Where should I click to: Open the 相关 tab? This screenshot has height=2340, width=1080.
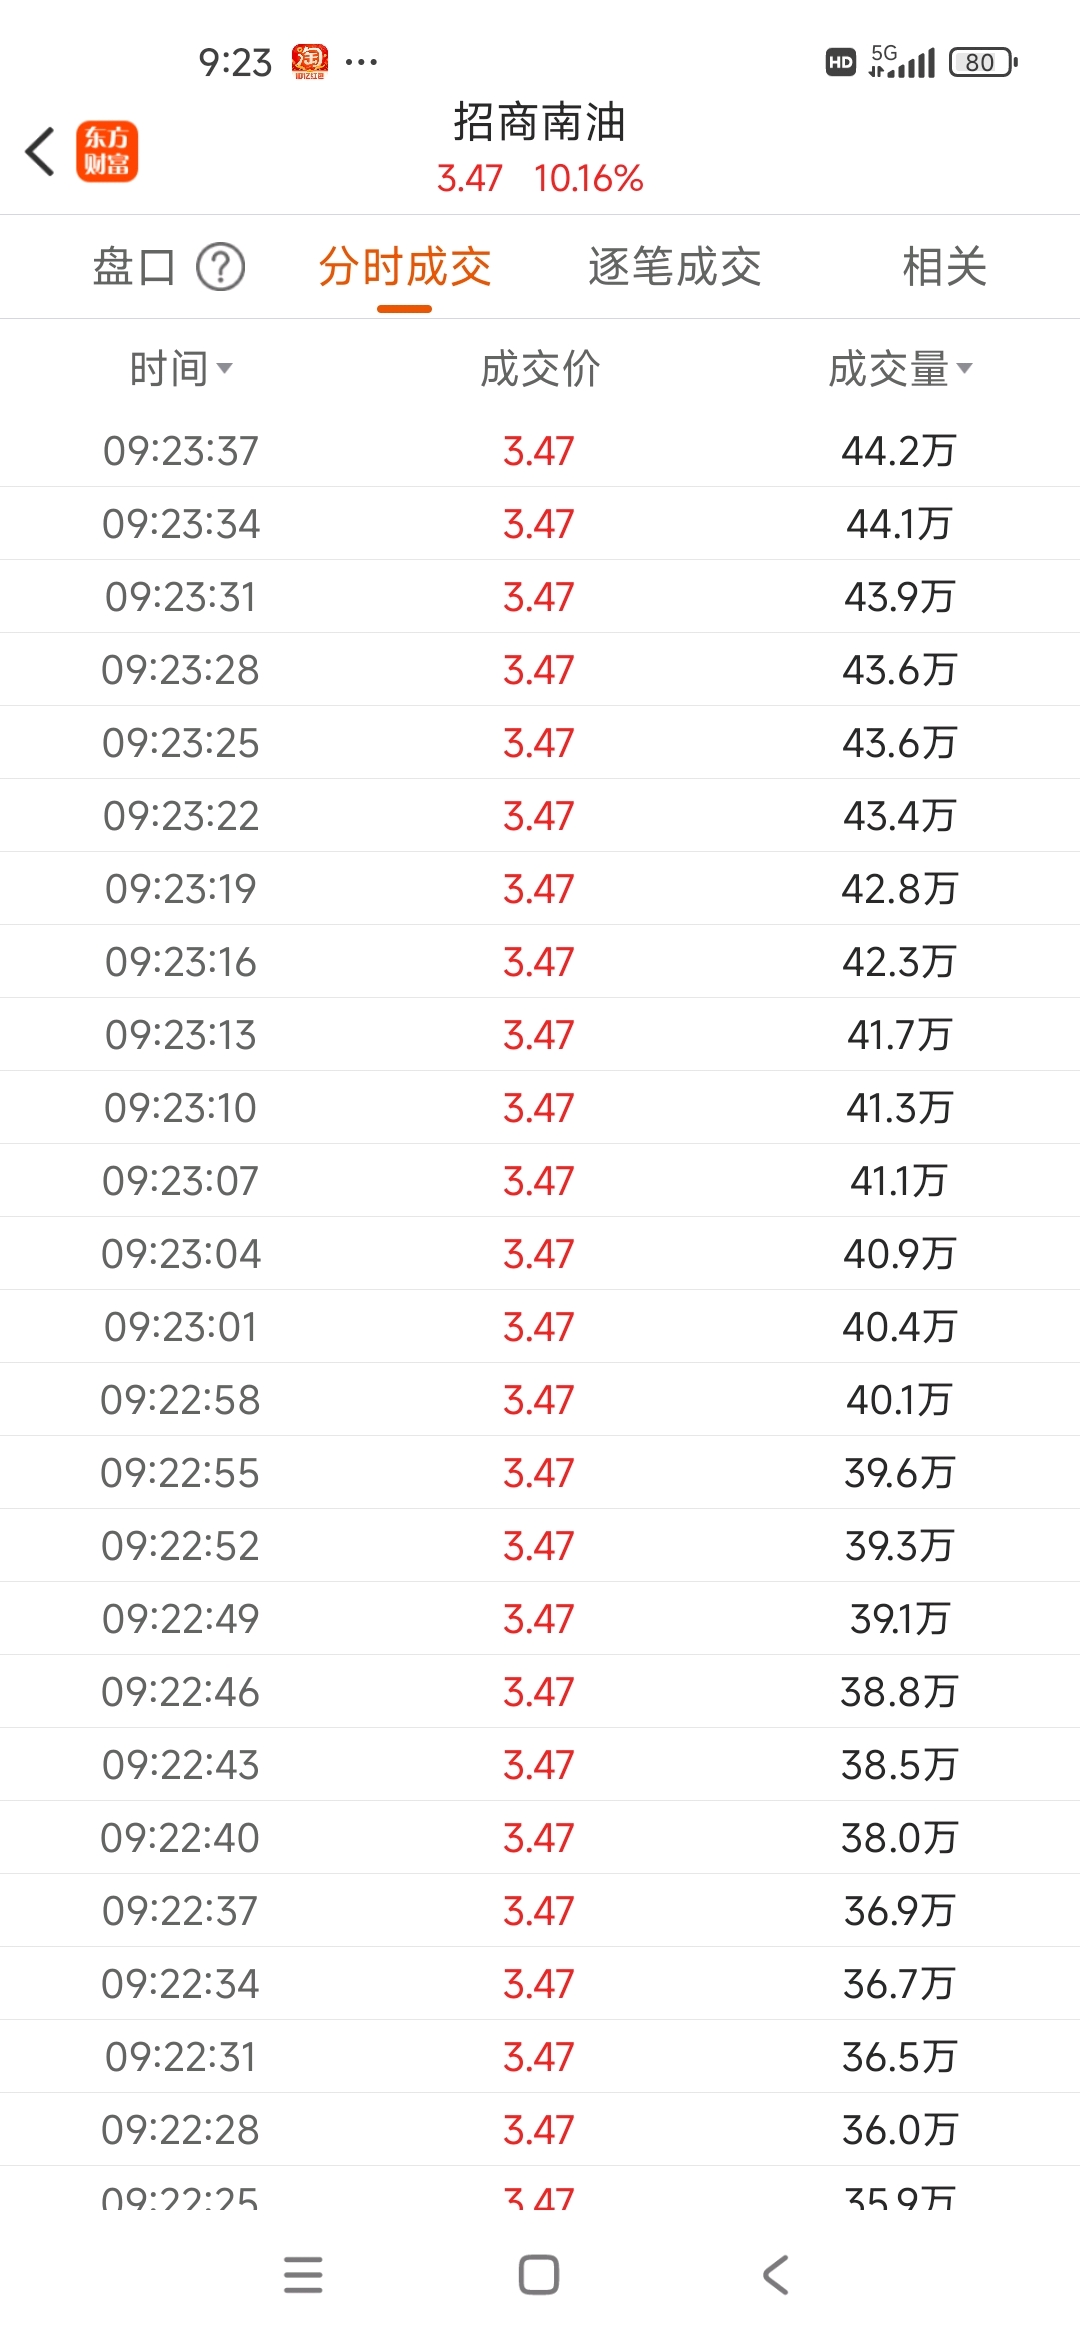(x=945, y=267)
